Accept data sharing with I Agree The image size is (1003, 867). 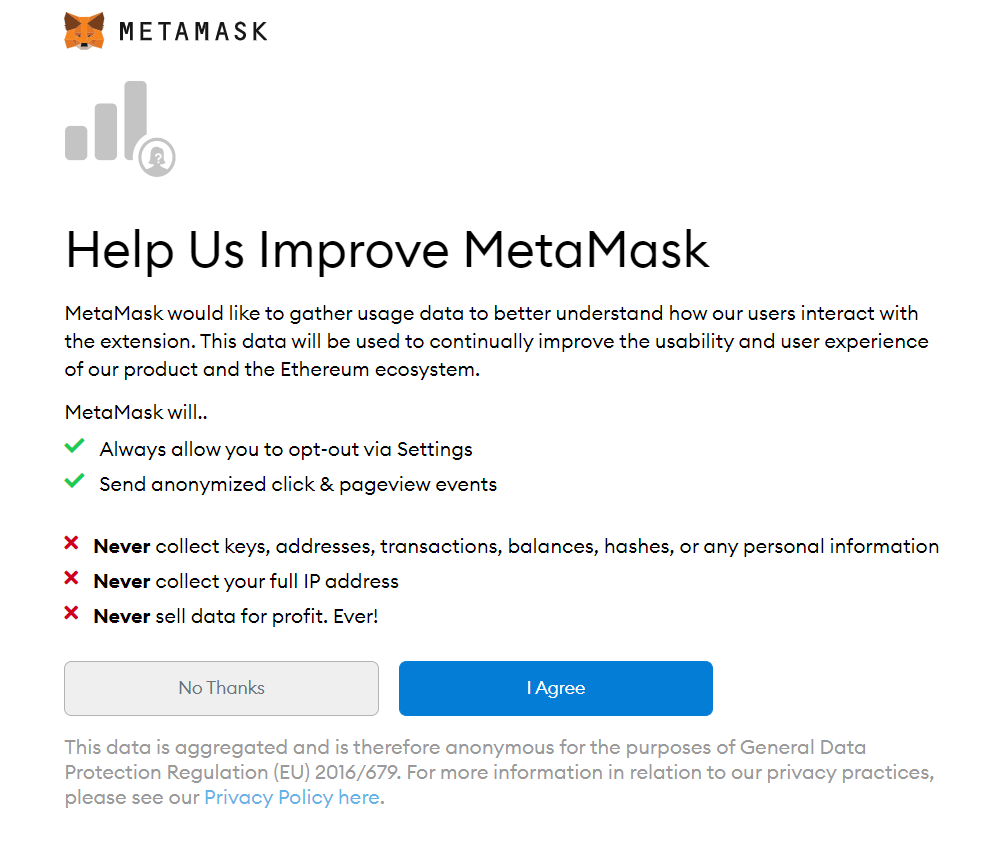click(x=556, y=688)
